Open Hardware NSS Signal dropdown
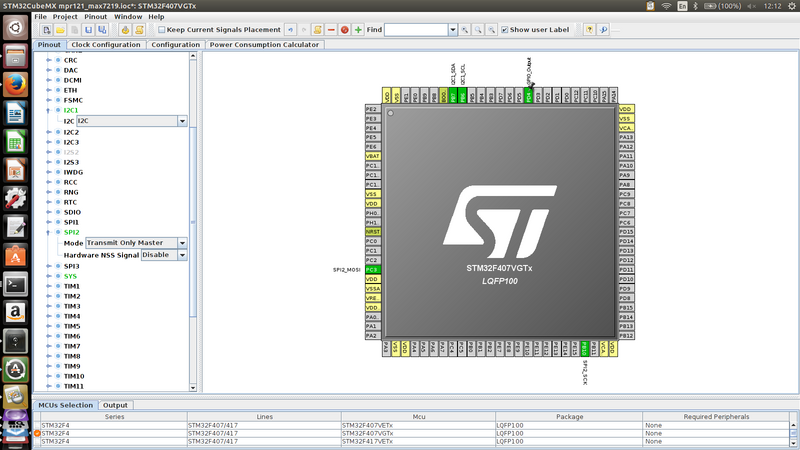 pyautogui.click(x=182, y=255)
